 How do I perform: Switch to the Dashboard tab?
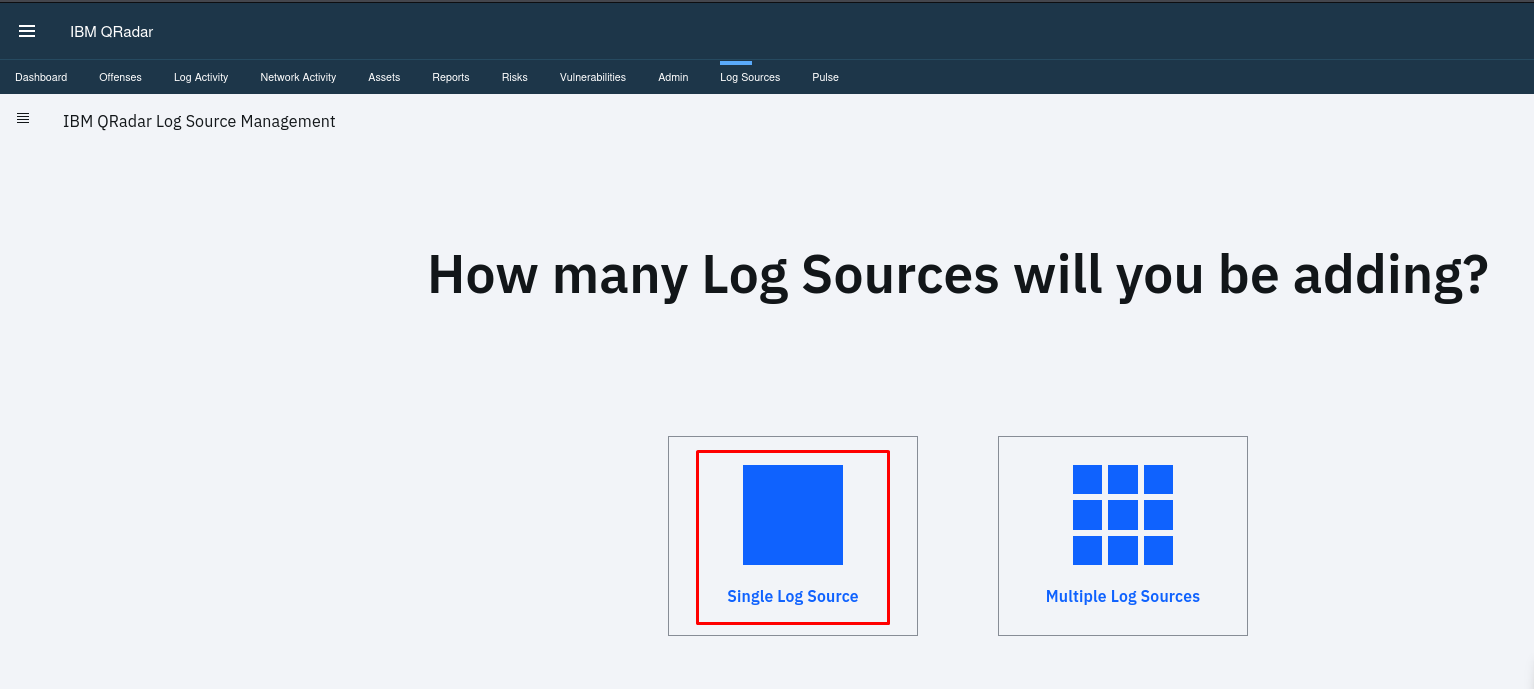pos(41,77)
